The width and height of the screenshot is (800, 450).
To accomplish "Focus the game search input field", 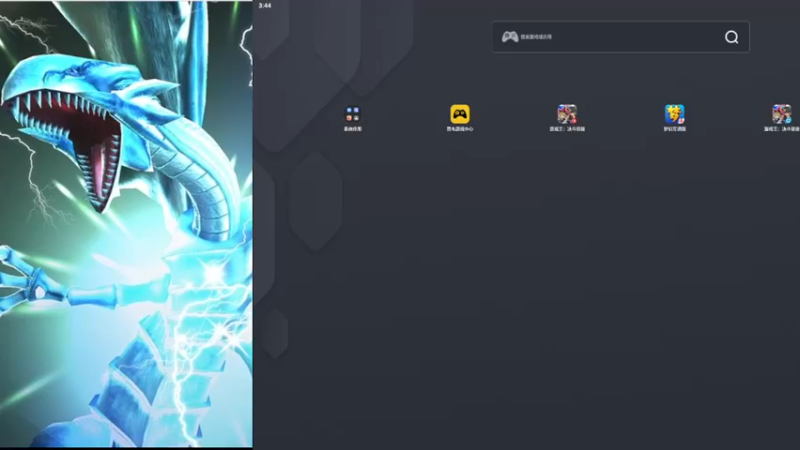I will [x=620, y=37].
